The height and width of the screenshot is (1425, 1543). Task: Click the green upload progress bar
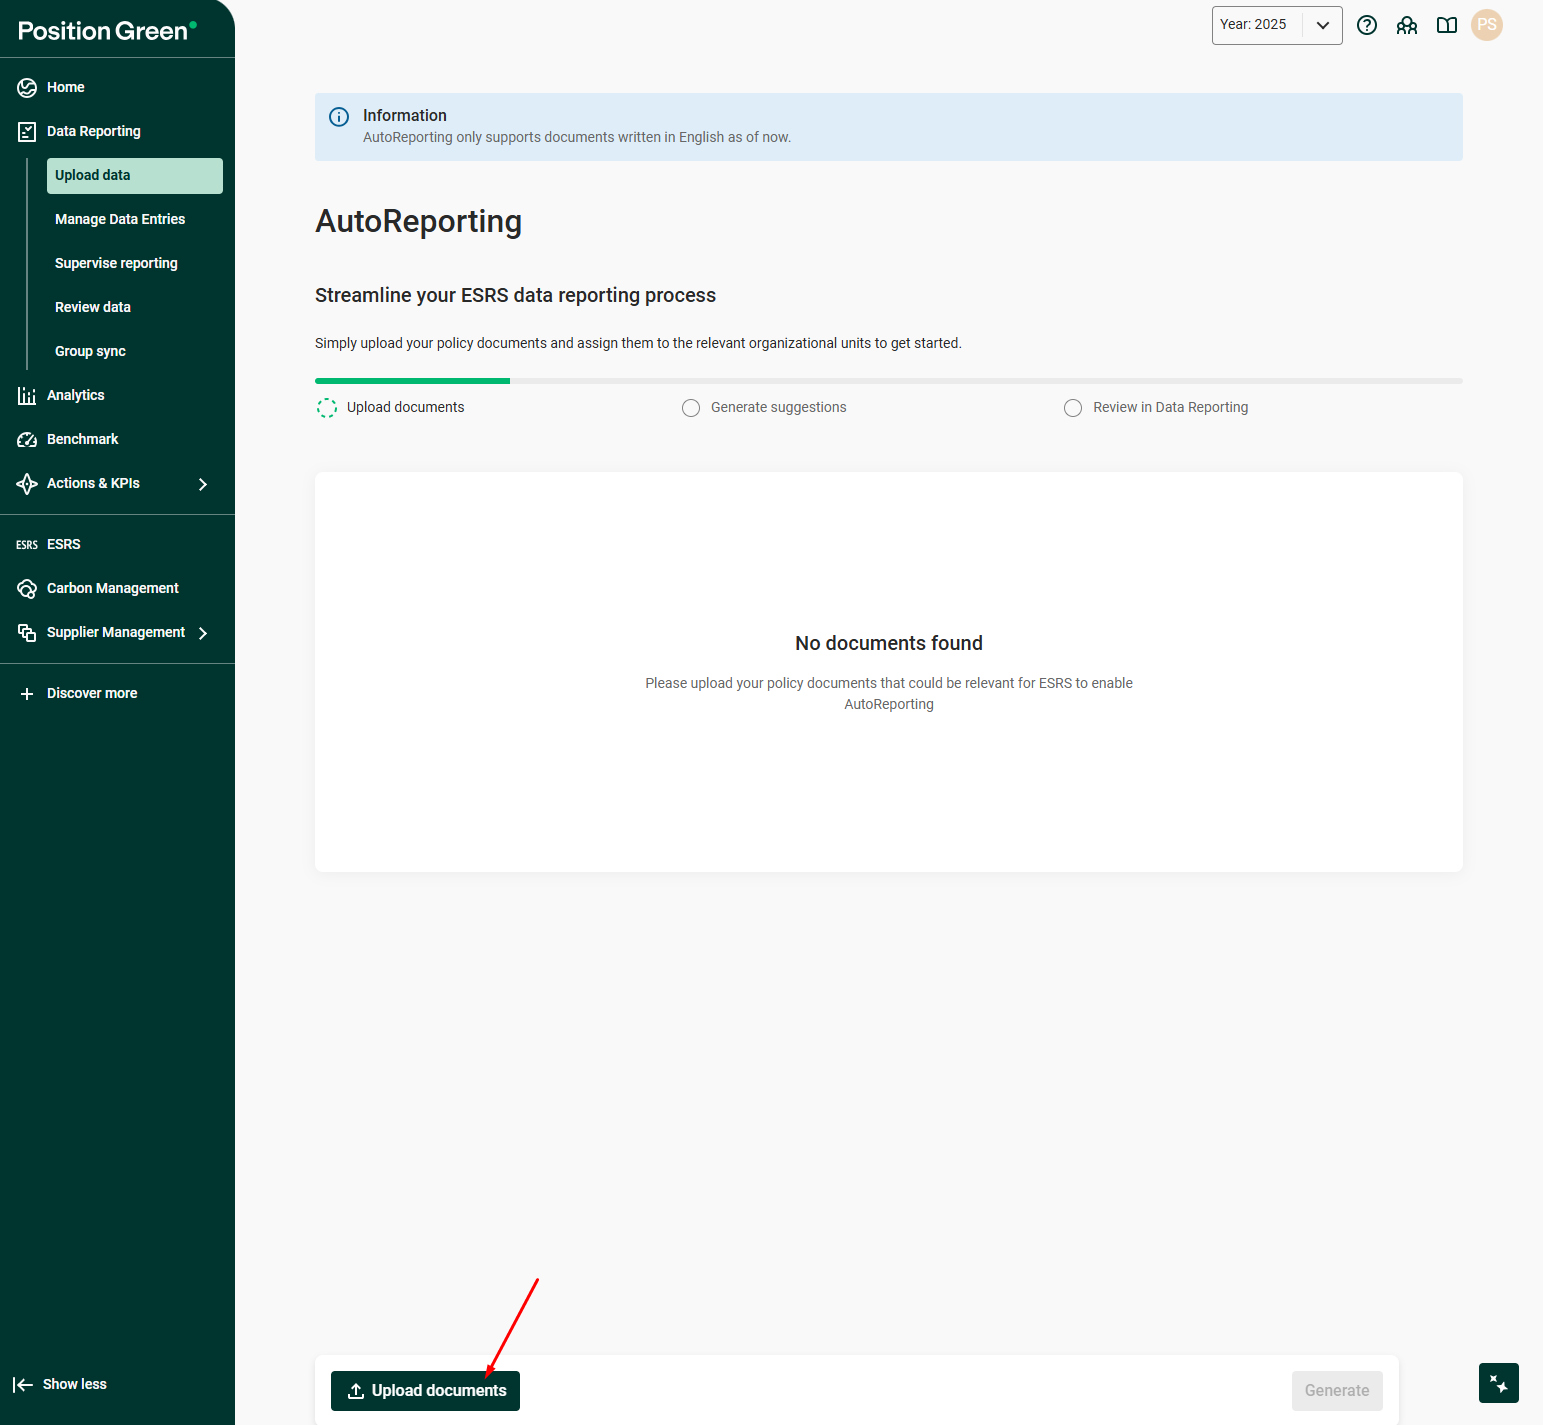[x=412, y=381]
